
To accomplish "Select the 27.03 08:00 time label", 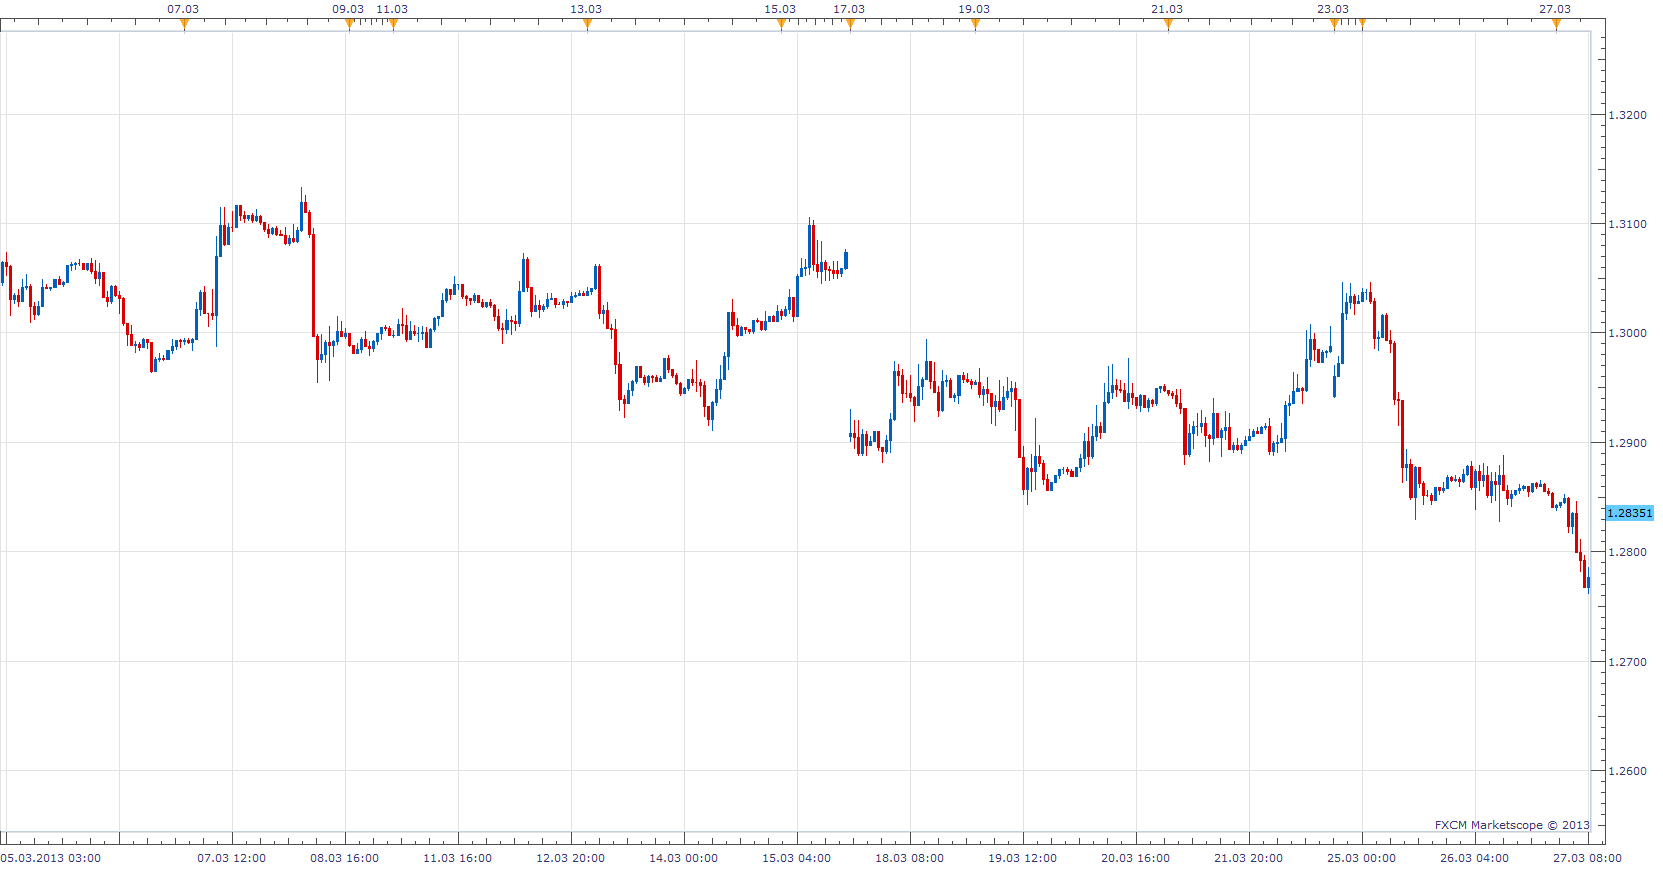I will pos(1588,858).
